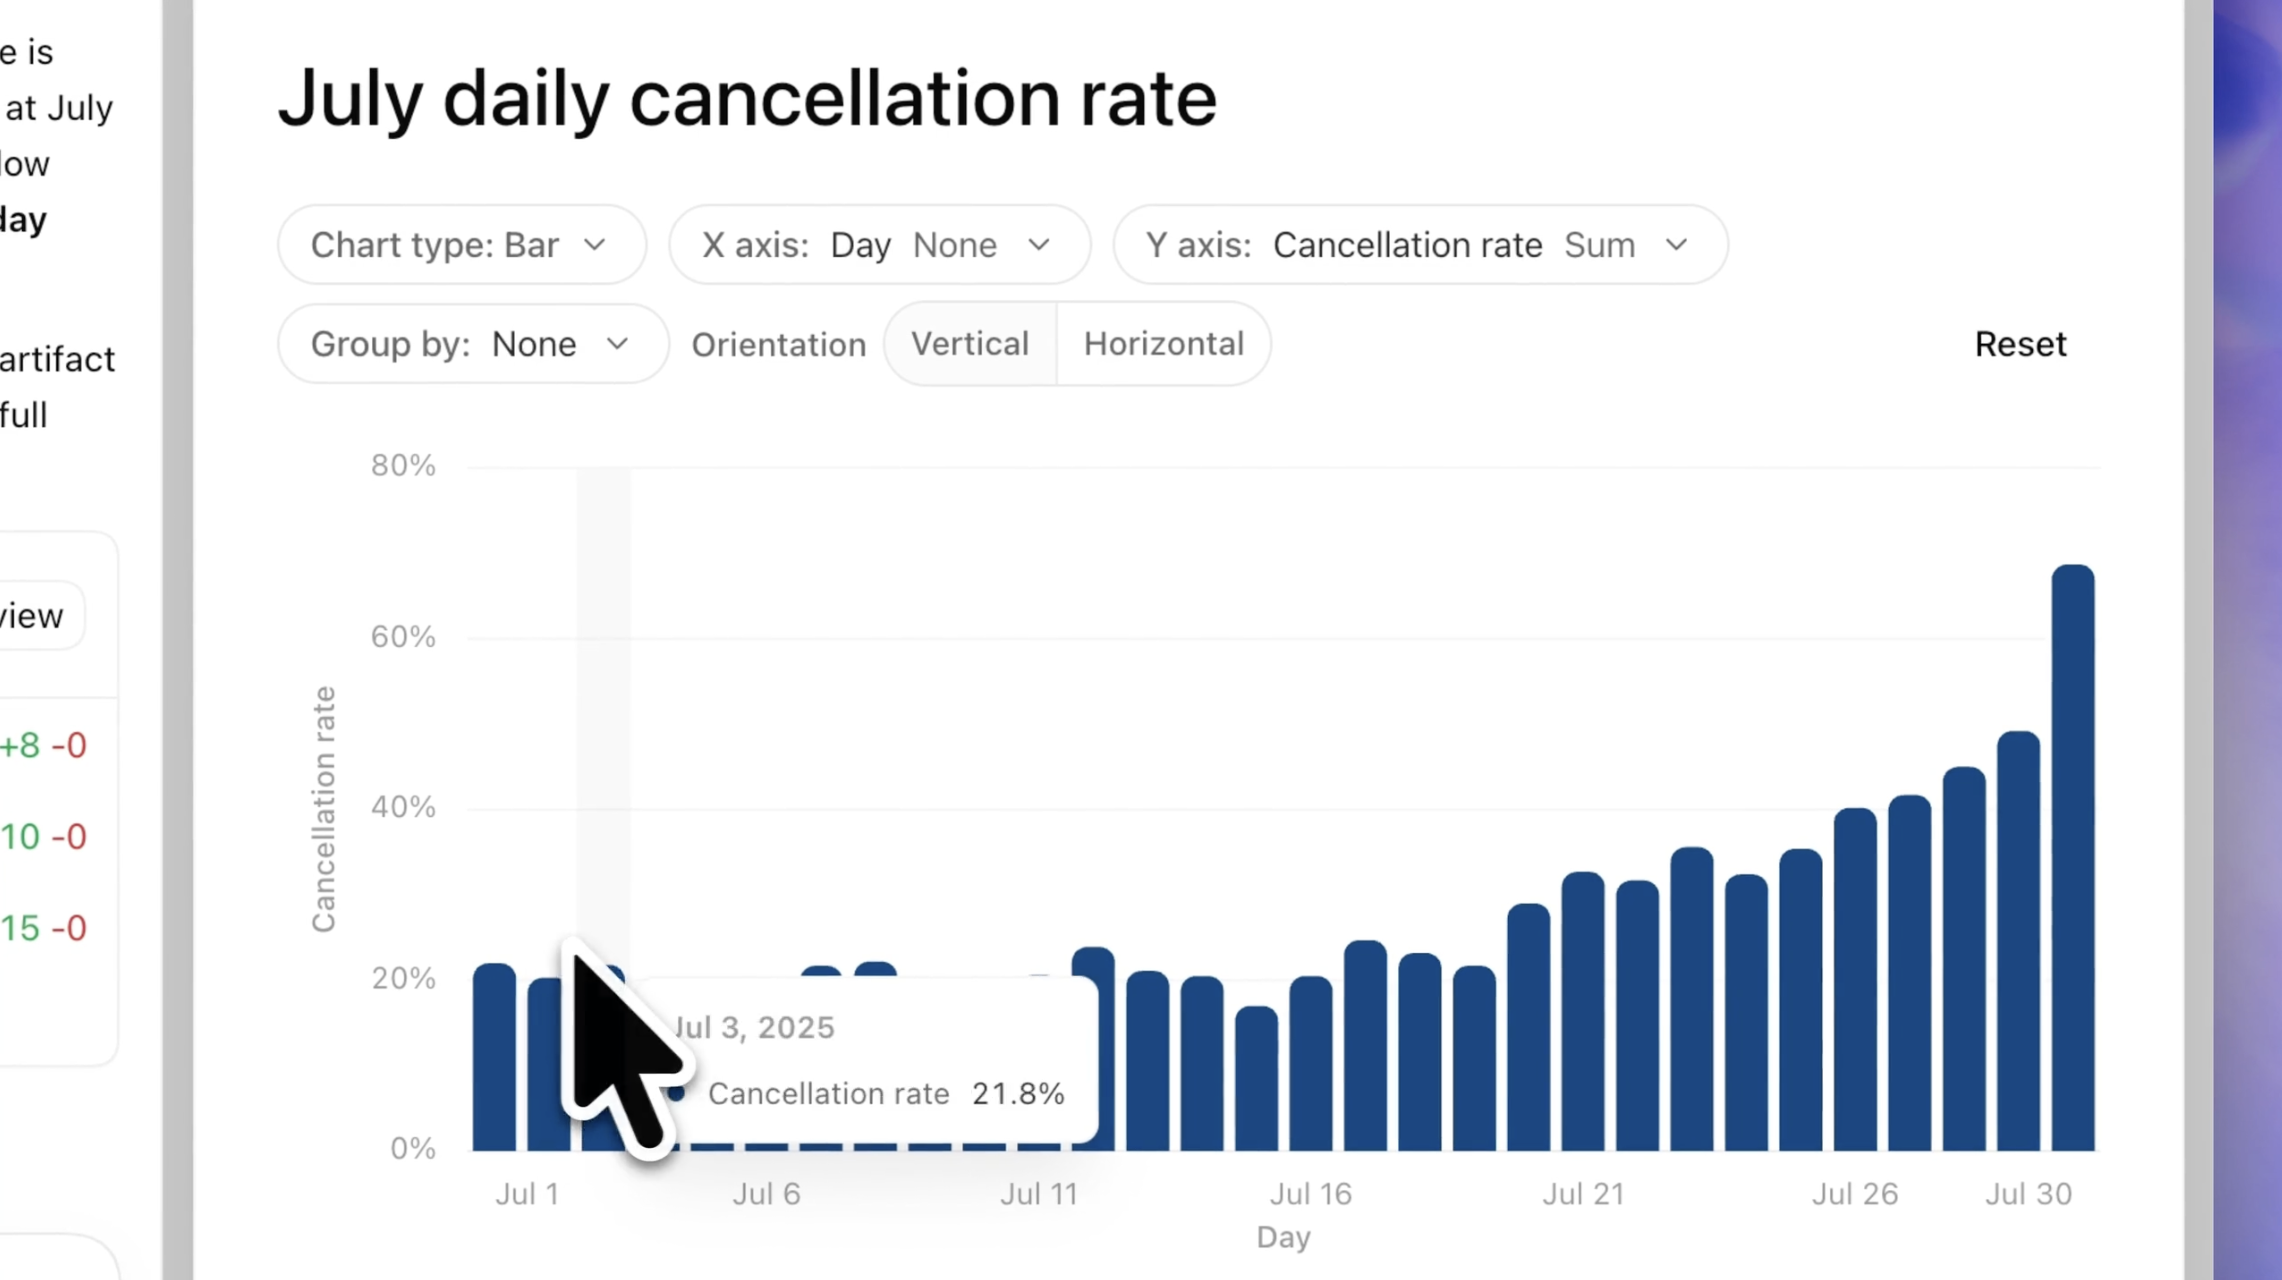The image size is (2282, 1280).
Task: Expand the Group by: None dropdown
Action: (472, 344)
